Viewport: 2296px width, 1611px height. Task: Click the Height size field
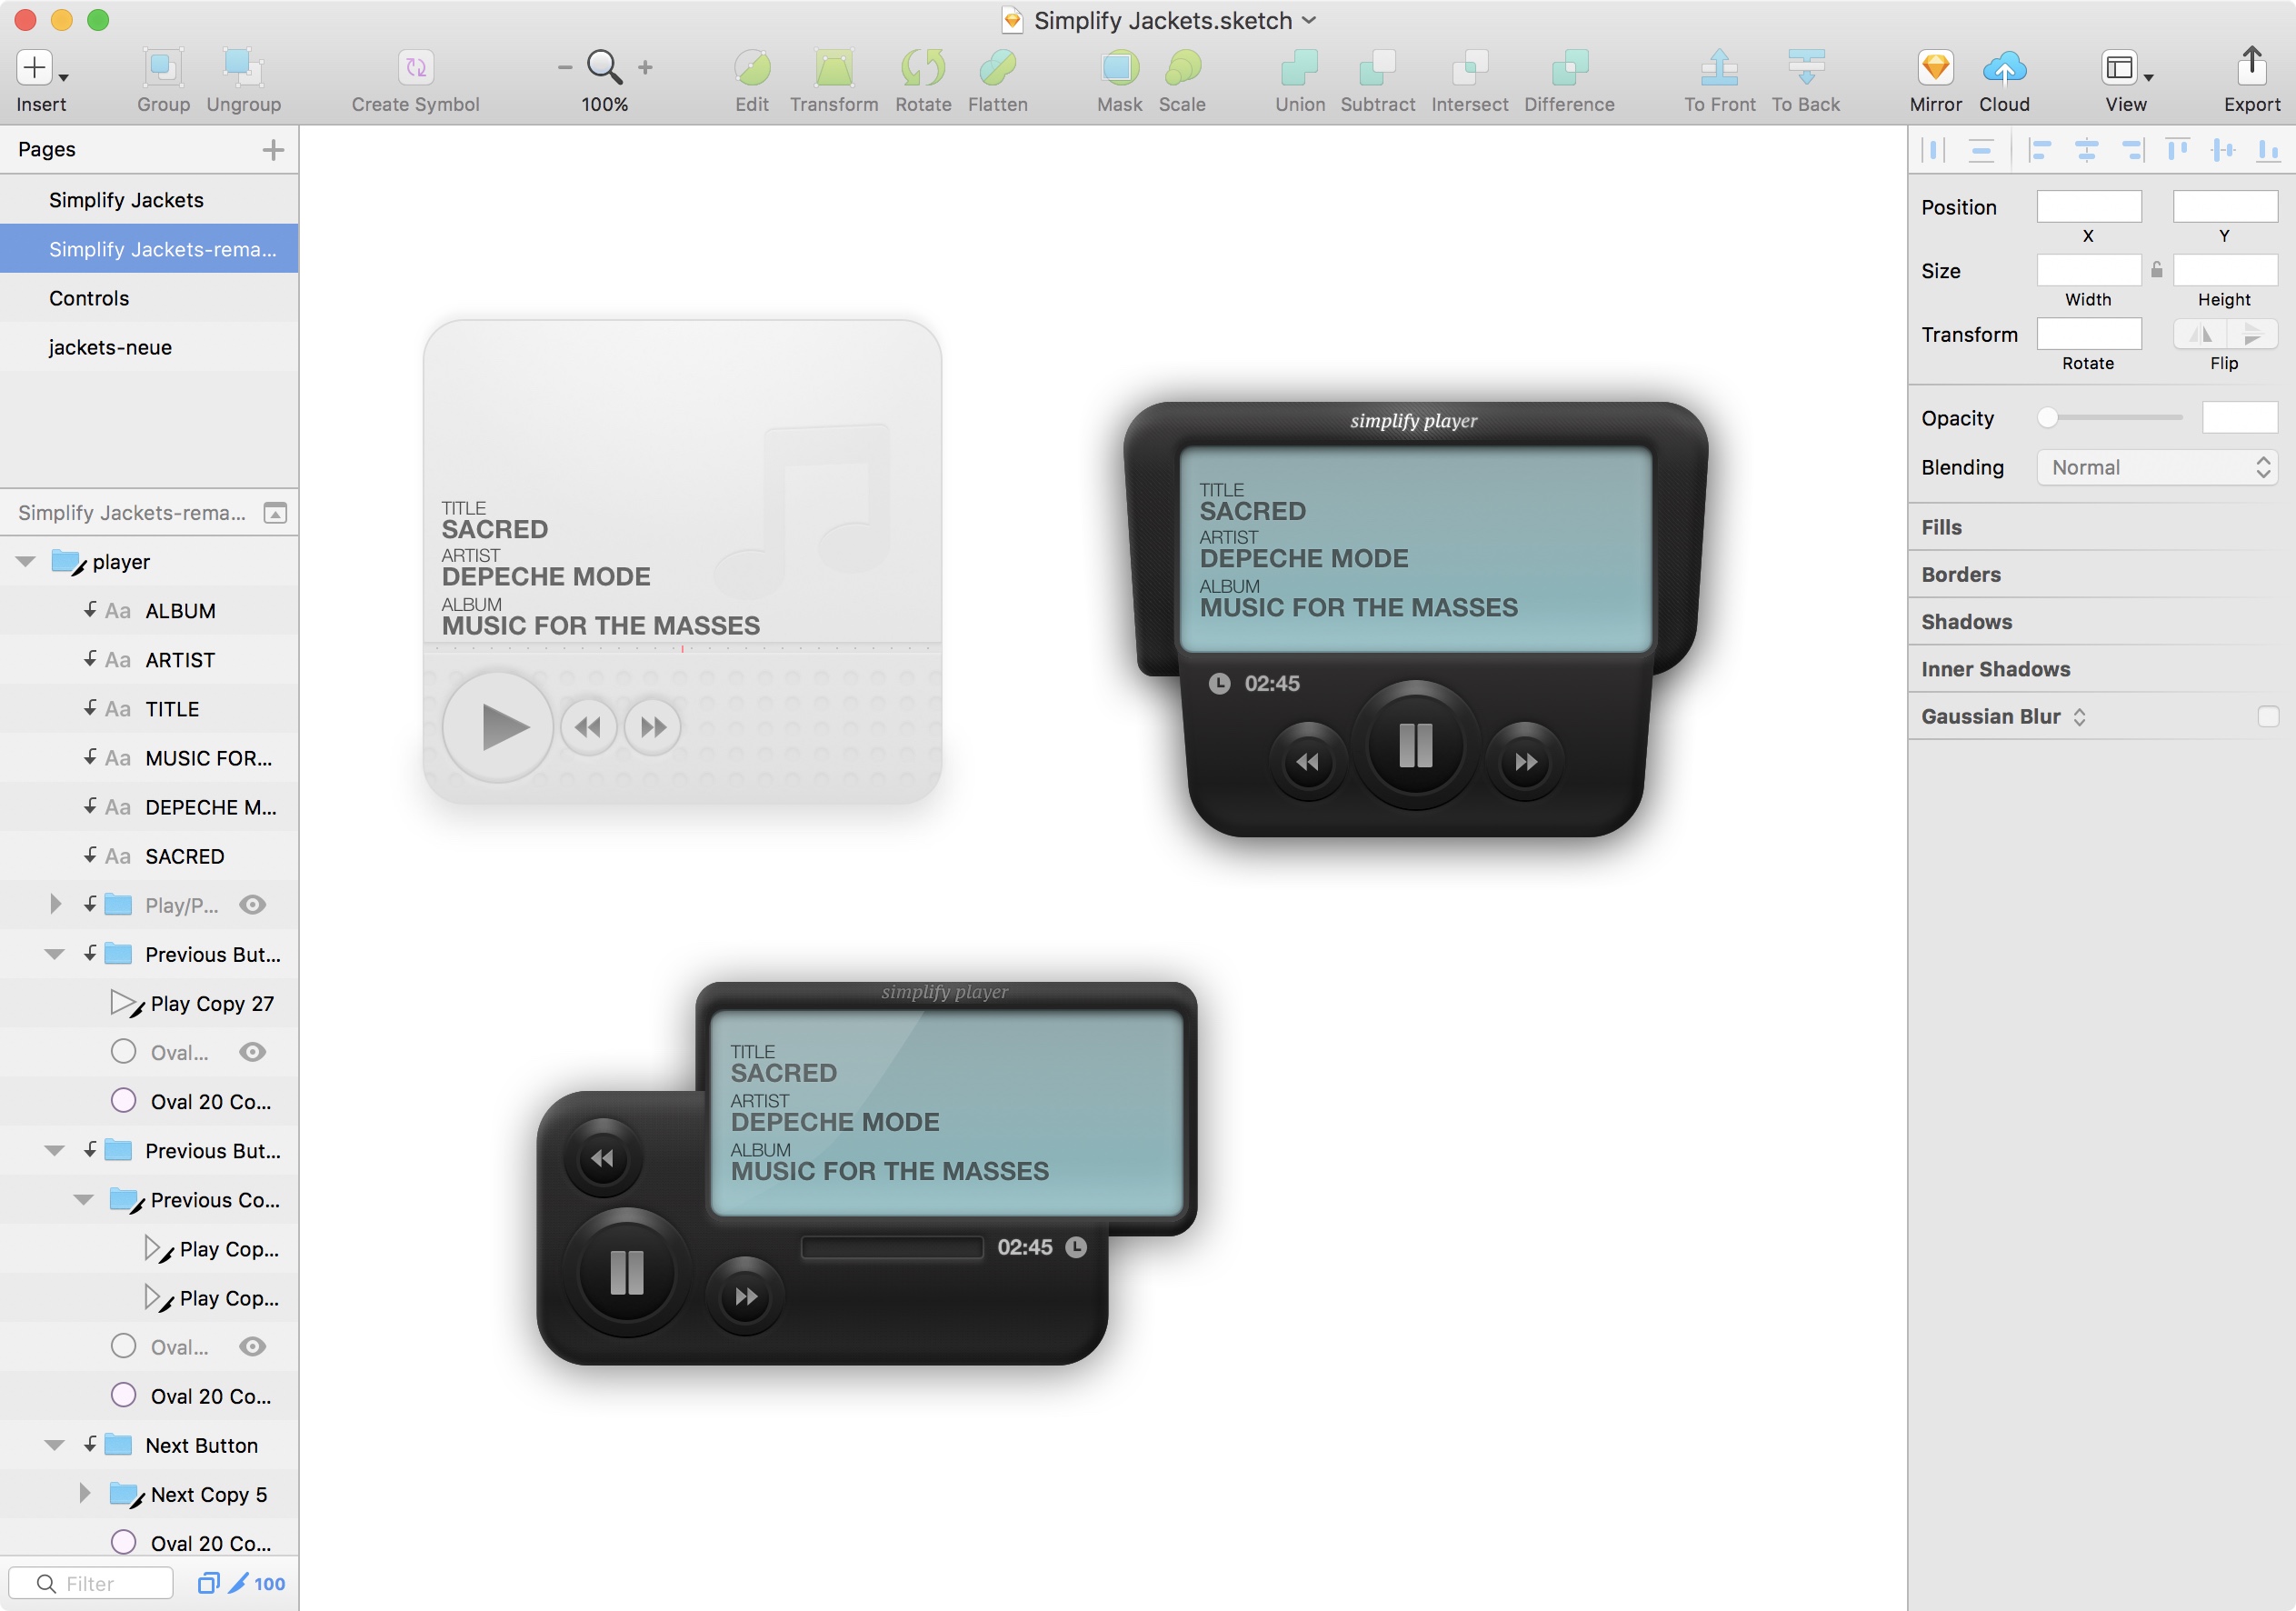2225,270
